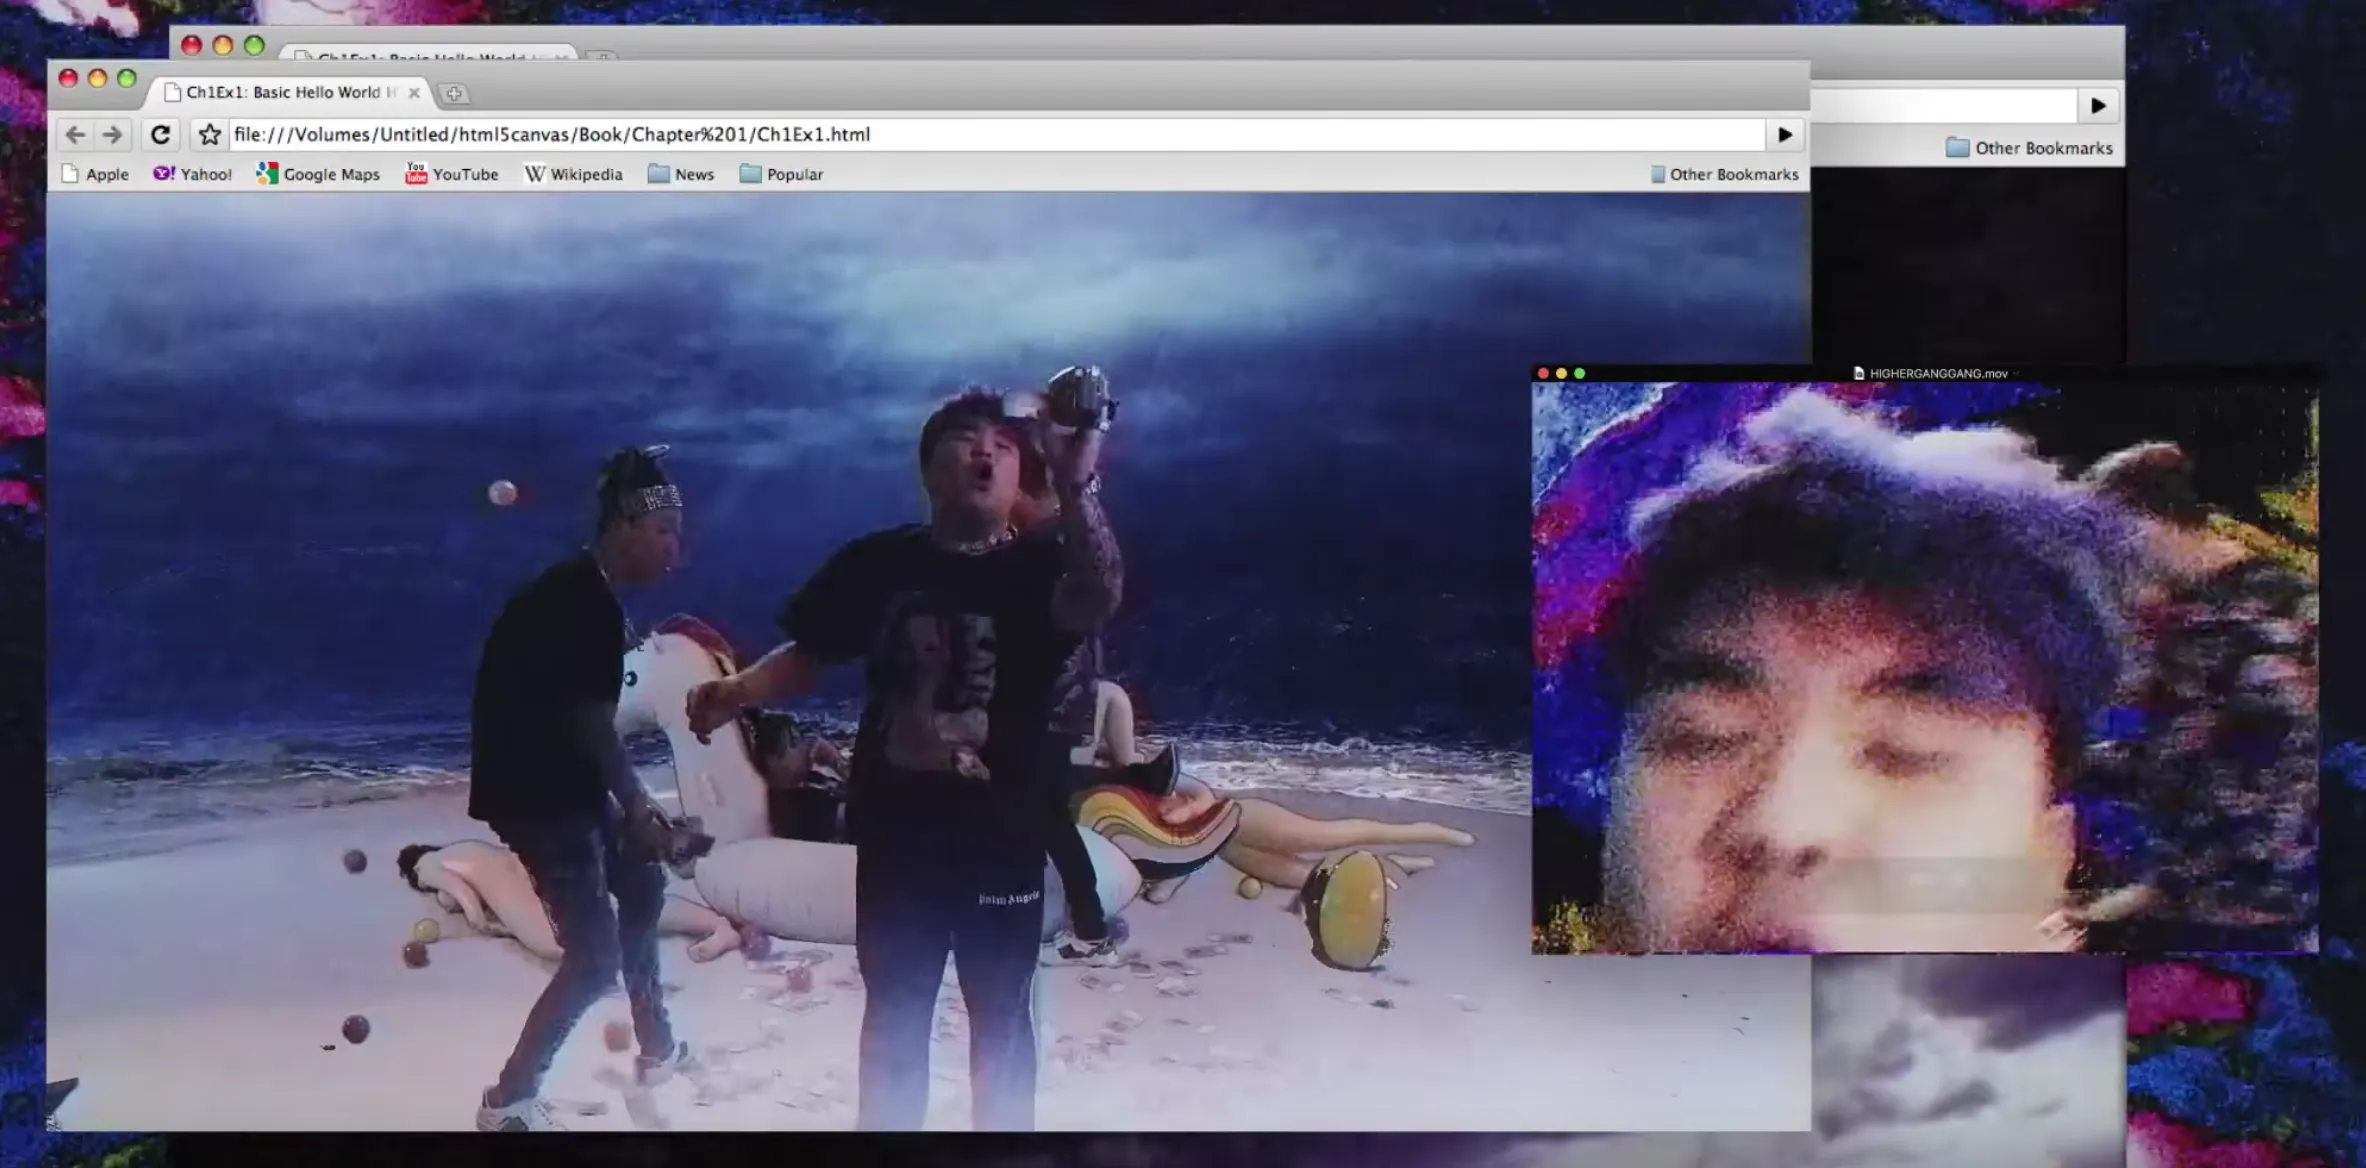Open the Wikipedia bookmark

pos(574,174)
